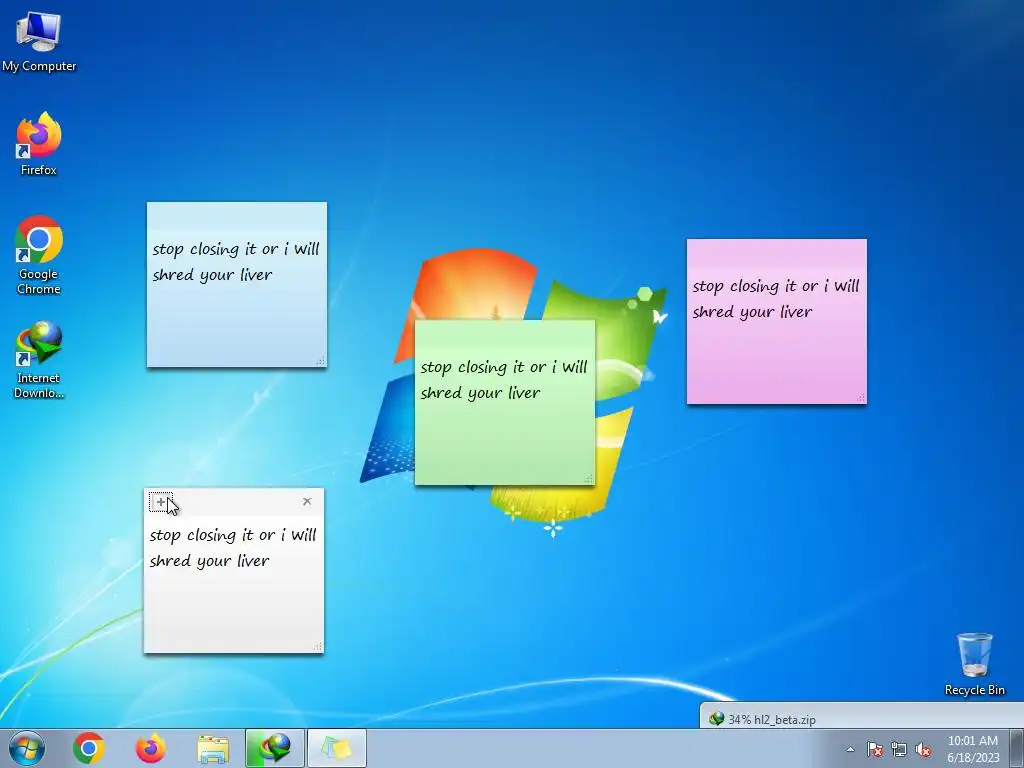This screenshot has height=768, width=1024.
Task: Click text in the blue sticky note
Action: [236, 261]
